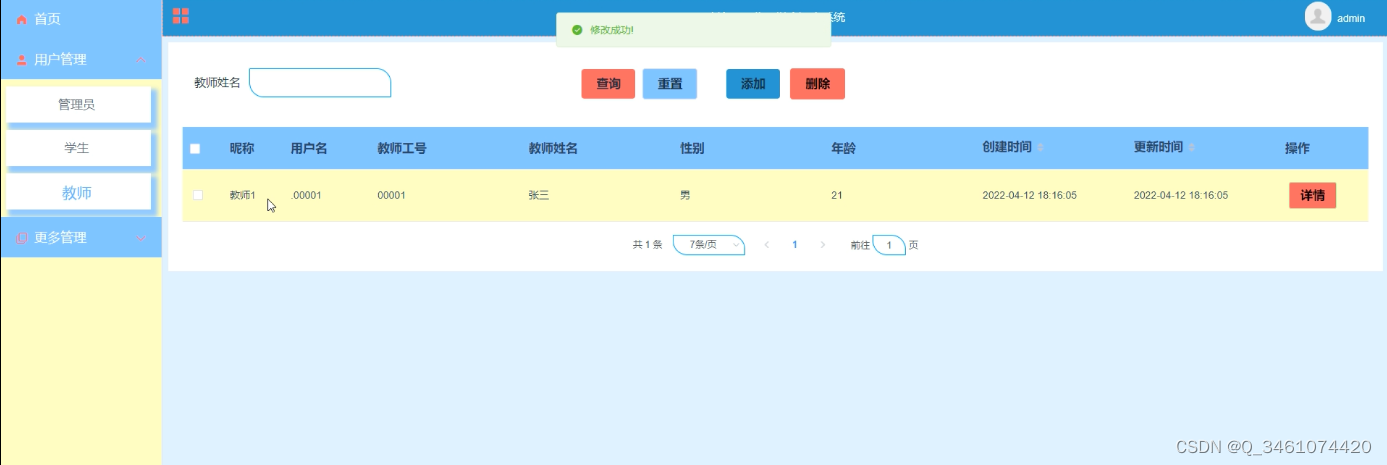This screenshot has height=465, width=1387.
Task: Click the 教师1 nickname cell
Action: 243,195
